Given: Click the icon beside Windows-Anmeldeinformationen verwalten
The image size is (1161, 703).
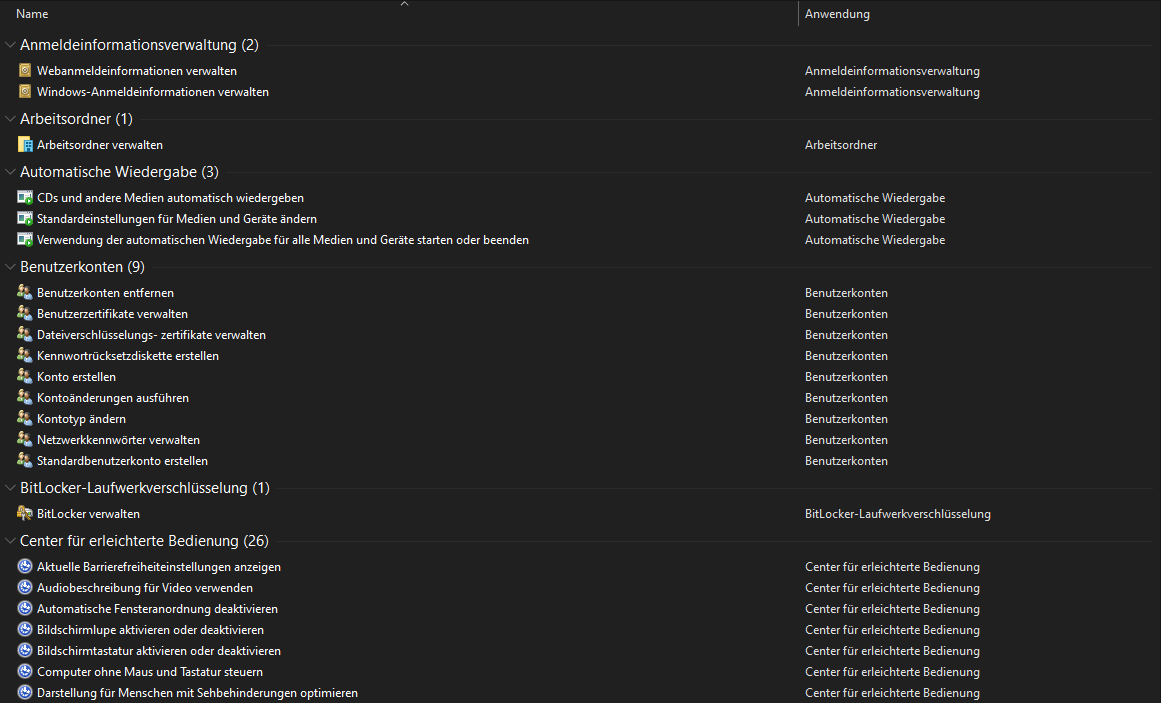Looking at the screenshot, I should [25, 92].
